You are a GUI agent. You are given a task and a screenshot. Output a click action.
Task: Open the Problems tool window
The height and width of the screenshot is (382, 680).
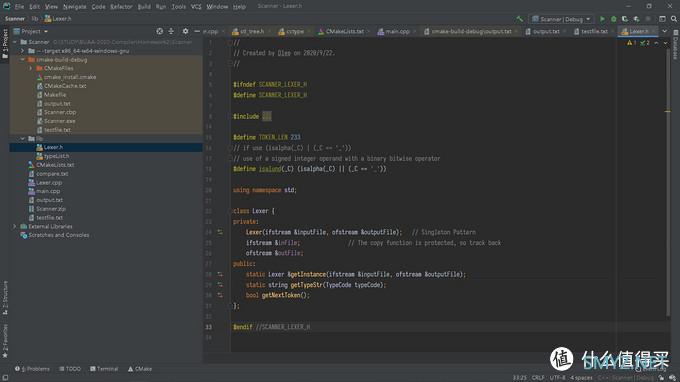click(x=33, y=369)
